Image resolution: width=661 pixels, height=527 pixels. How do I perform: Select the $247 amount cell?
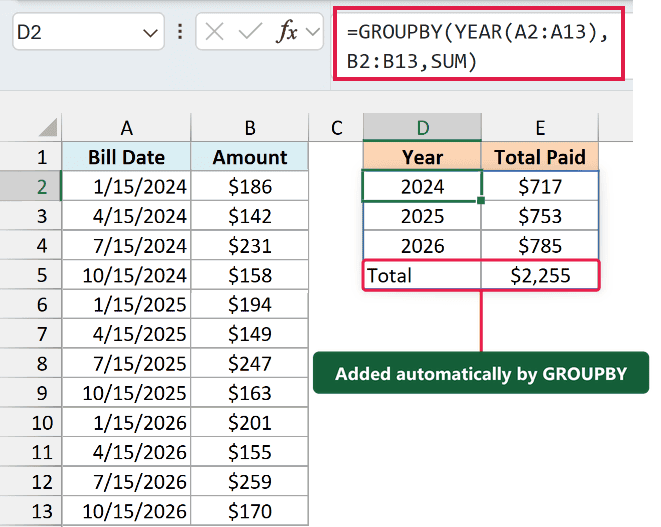click(x=250, y=363)
